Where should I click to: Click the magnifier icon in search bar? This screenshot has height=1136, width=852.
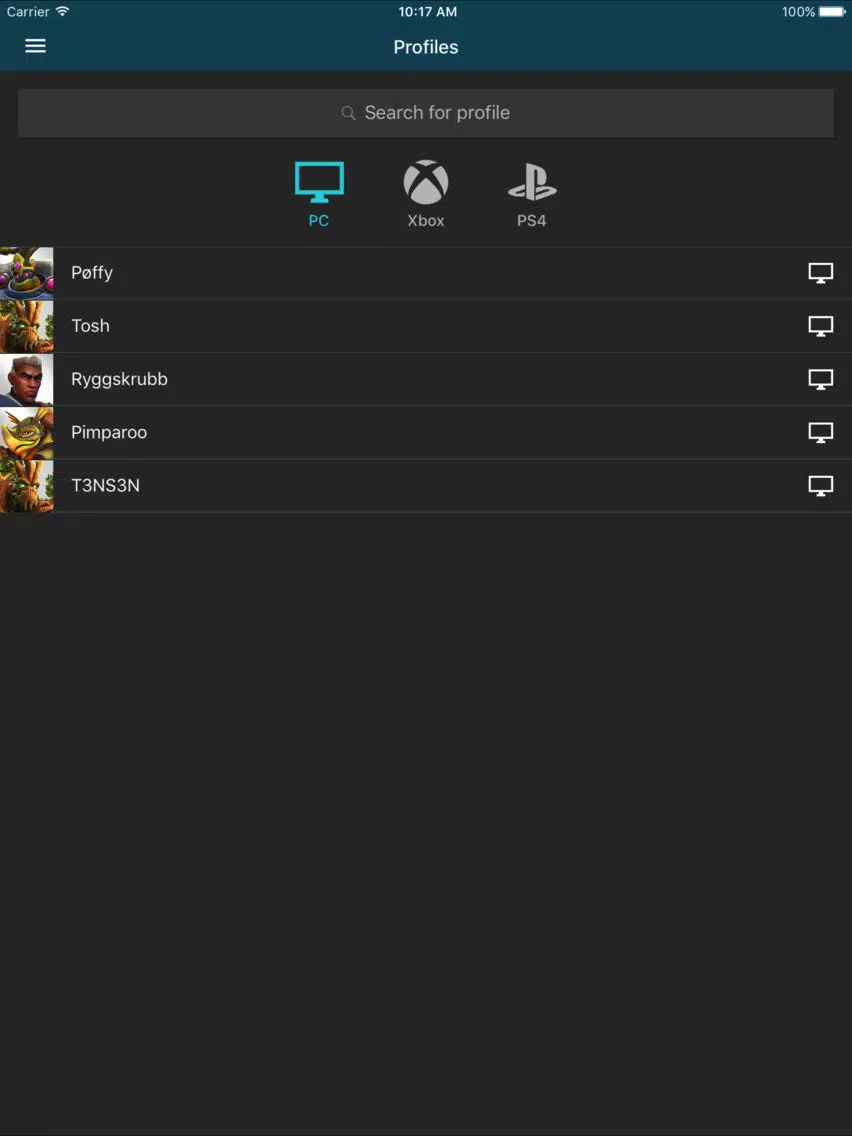coord(348,113)
